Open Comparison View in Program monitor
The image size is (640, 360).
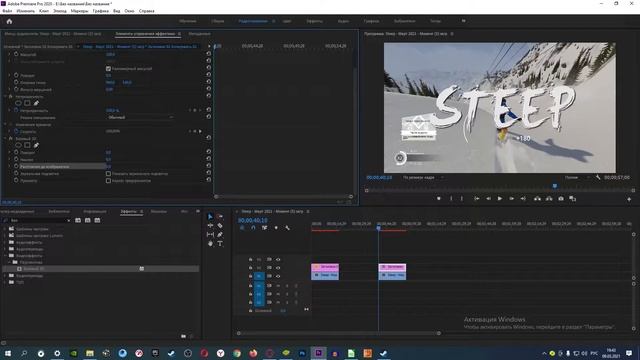pos(573,199)
